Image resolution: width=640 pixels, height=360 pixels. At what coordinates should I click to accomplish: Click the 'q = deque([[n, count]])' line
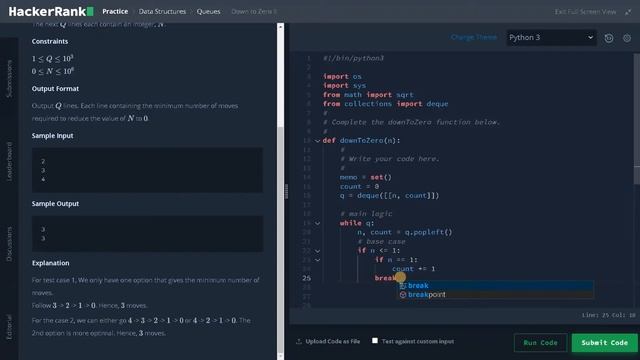coord(389,196)
